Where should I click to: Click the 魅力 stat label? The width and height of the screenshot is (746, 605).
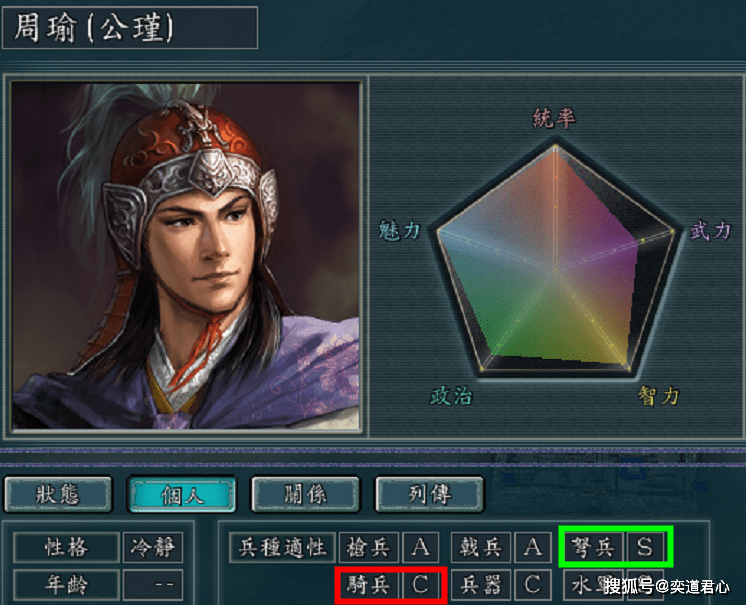click(399, 231)
